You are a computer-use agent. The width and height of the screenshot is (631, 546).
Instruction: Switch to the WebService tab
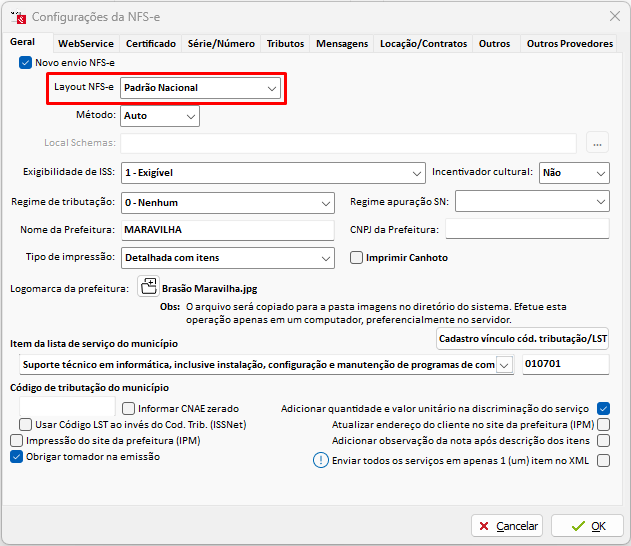(x=85, y=44)
